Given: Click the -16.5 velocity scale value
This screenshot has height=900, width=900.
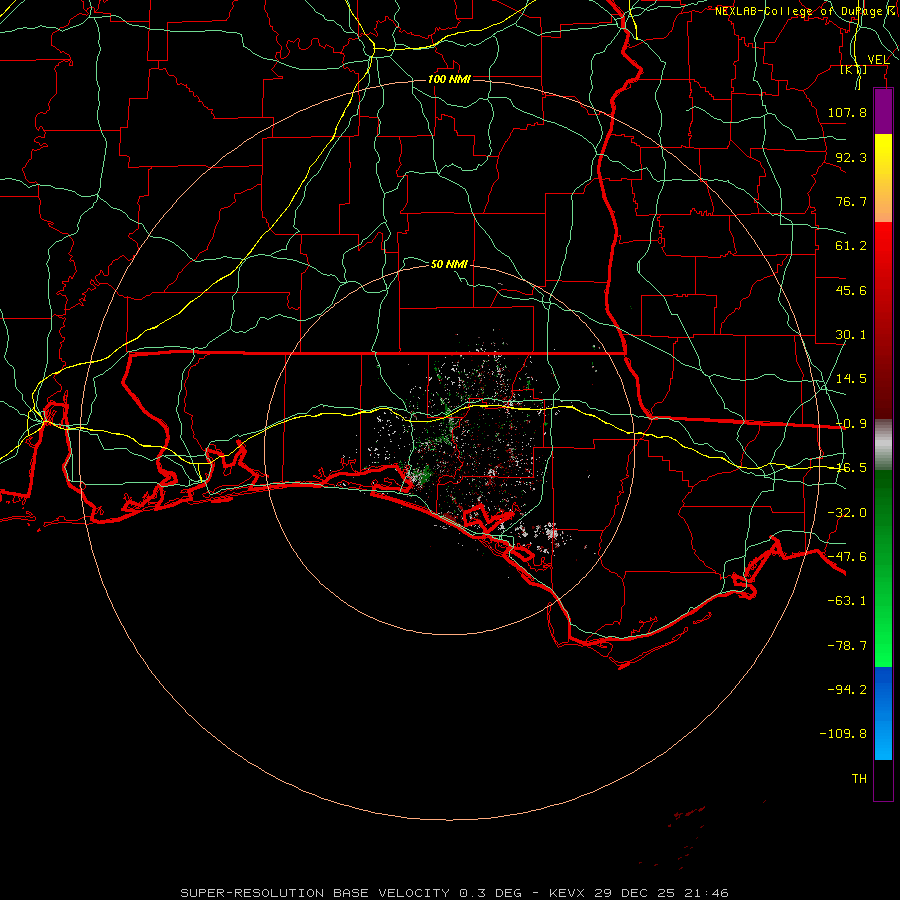Looking at the screenshot, I should [851, 468].
